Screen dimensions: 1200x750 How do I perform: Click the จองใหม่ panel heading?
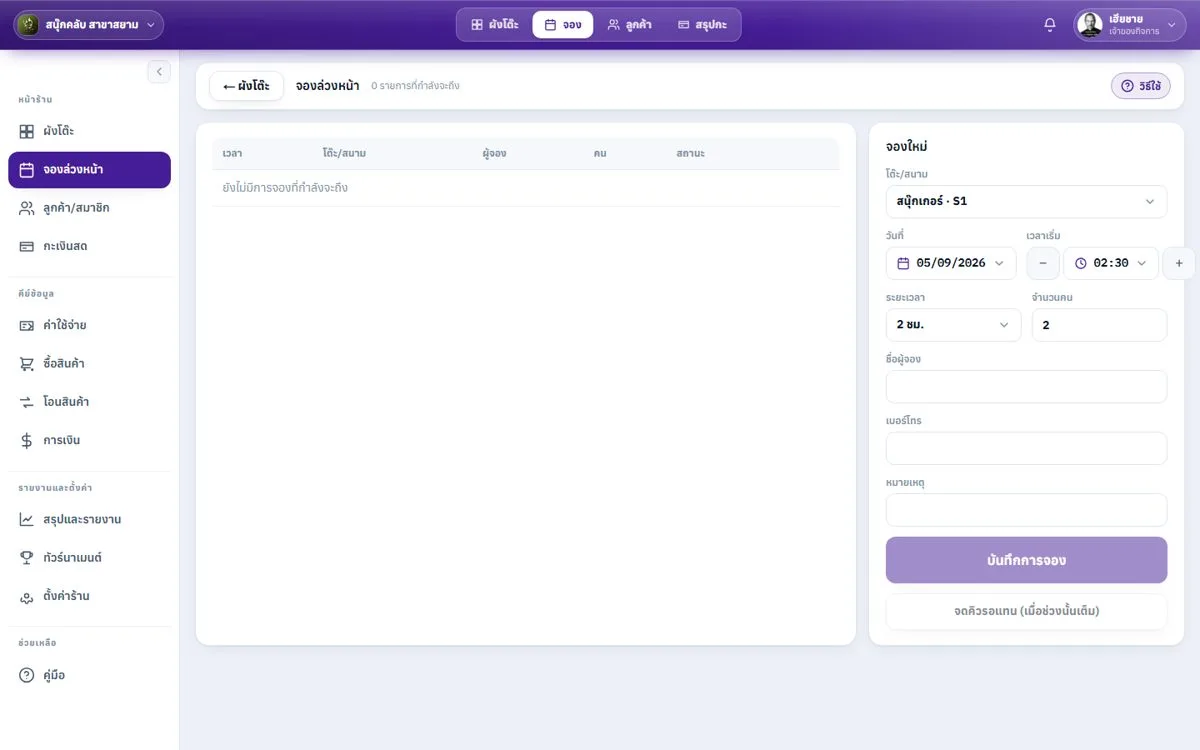(907, 147)
